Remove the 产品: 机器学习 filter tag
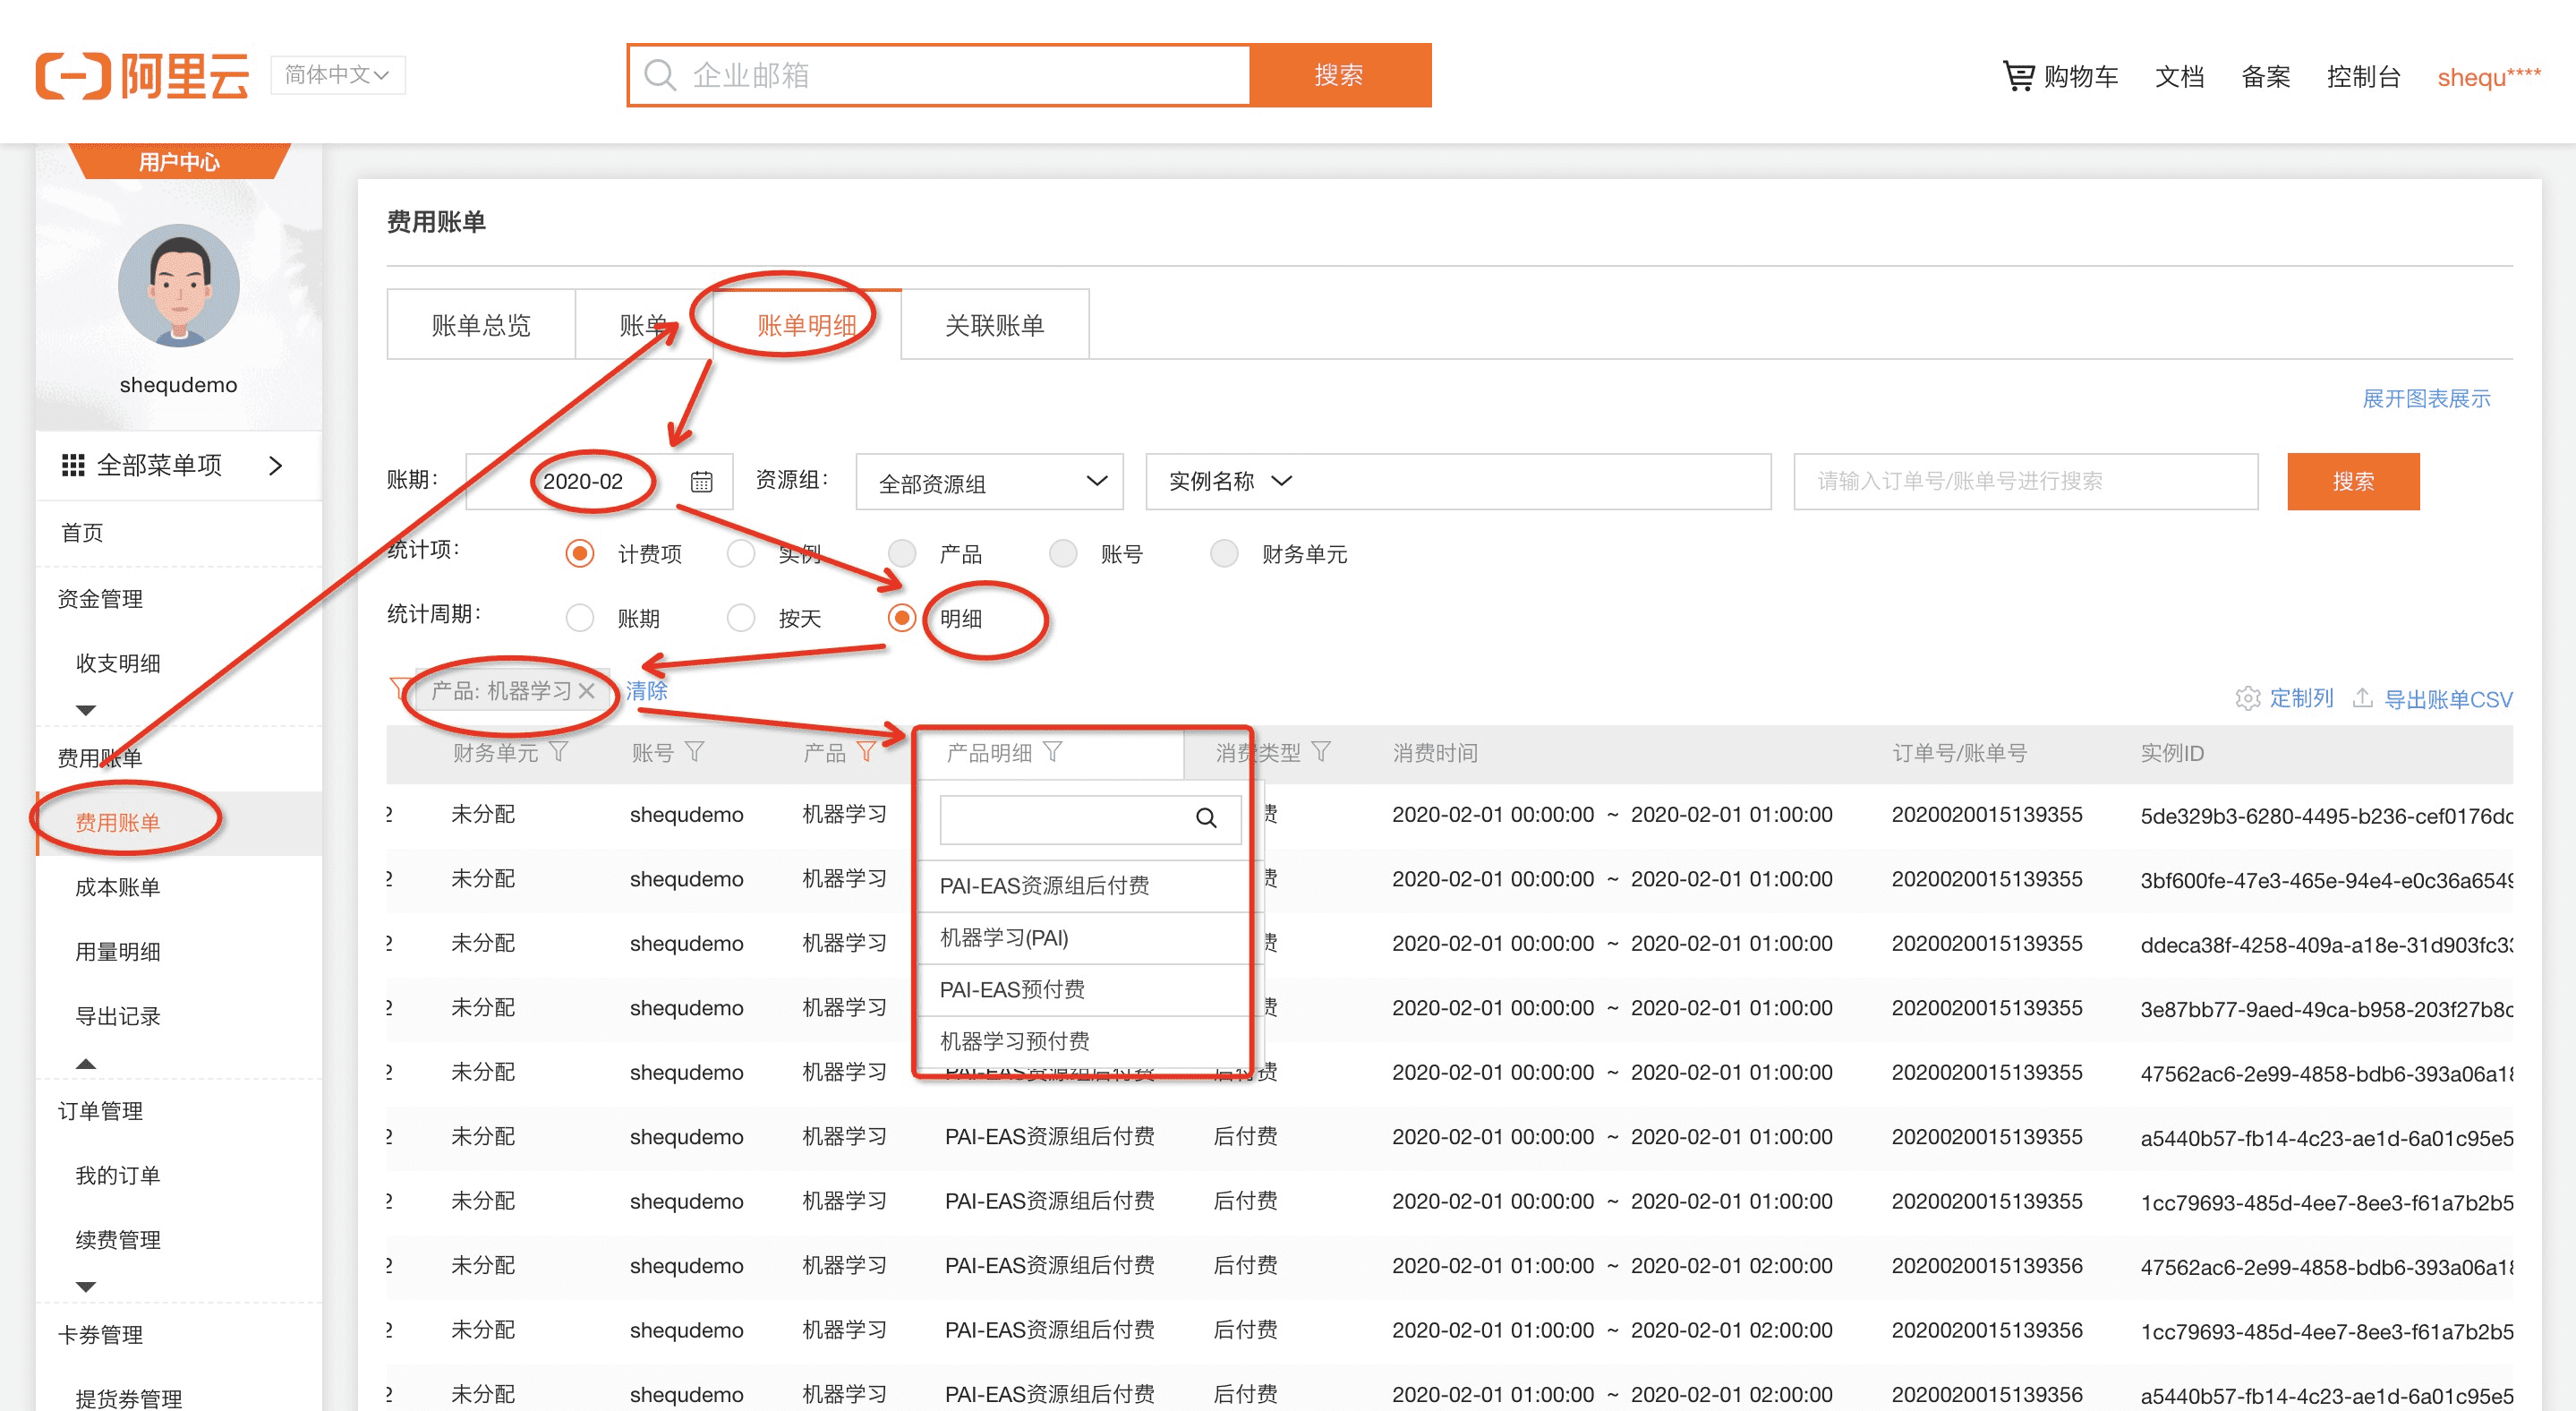Image resolution: width=2576 pixels, height=1411 pixels. [587, 691]
